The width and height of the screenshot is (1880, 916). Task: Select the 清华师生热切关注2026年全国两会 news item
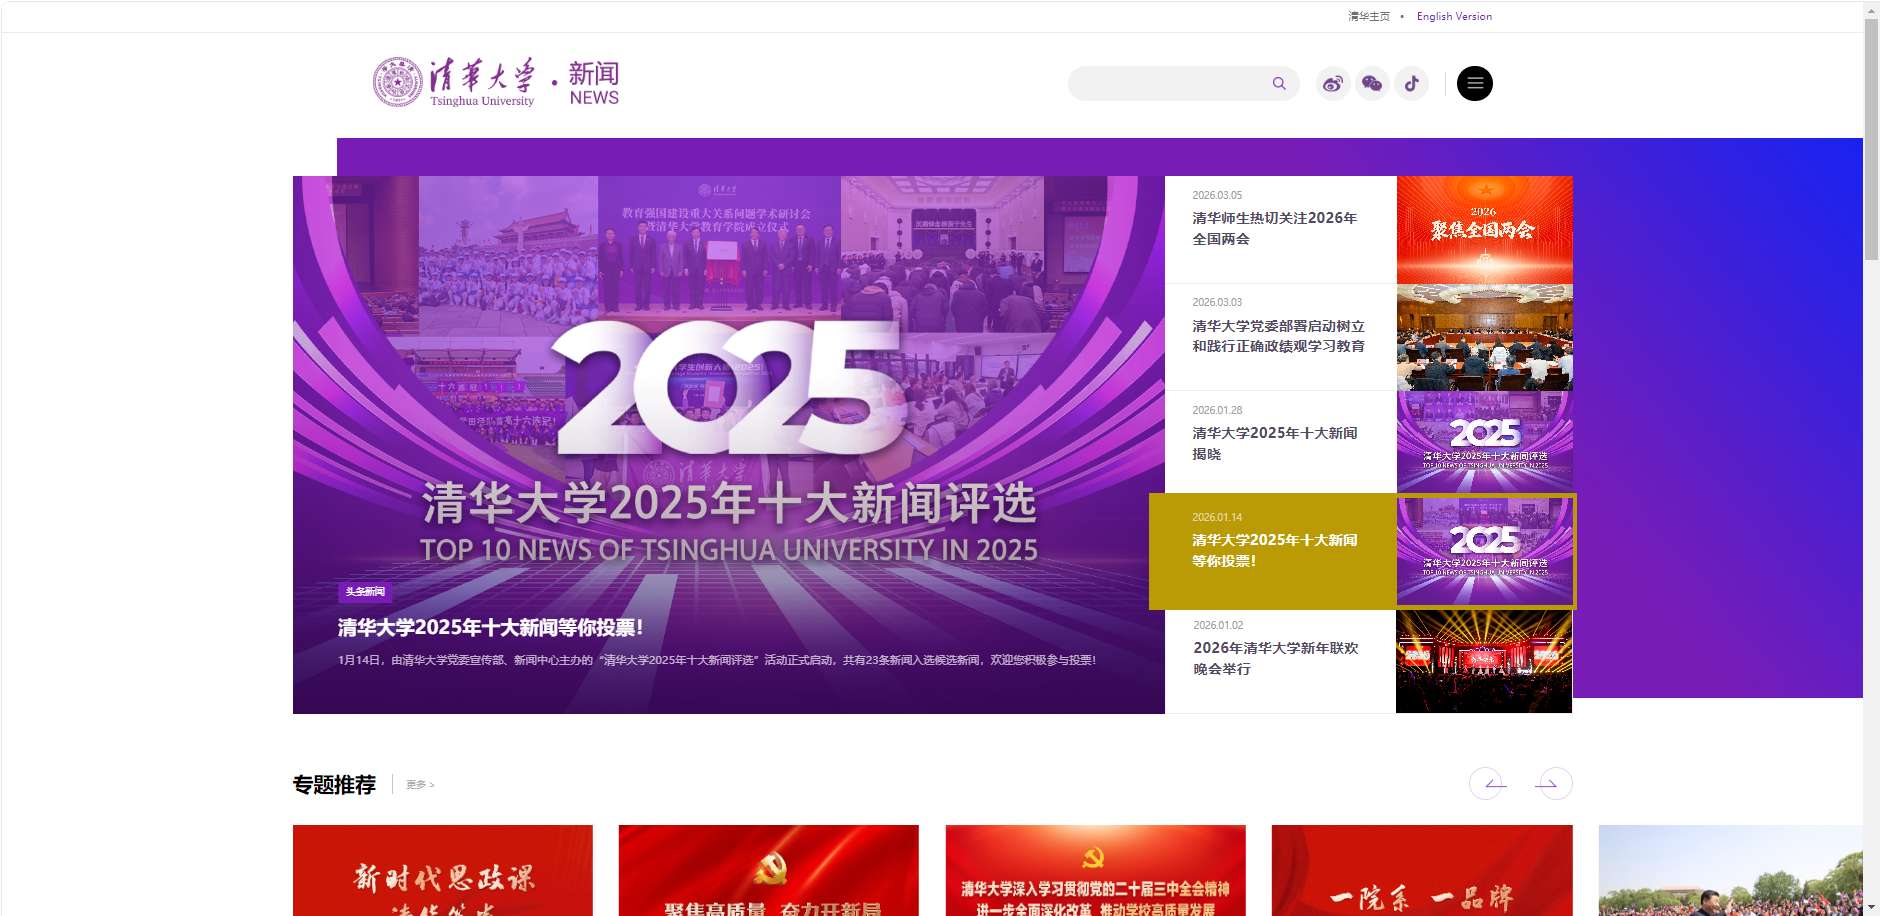pos(1274,228)
